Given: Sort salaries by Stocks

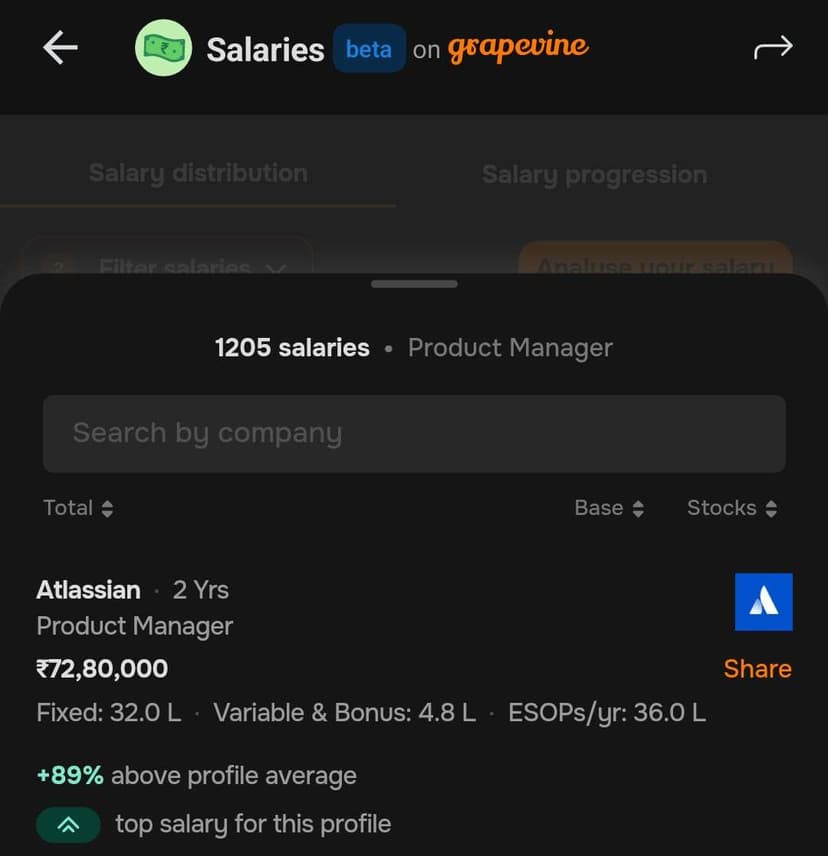Looking at the screenshot, I should coord(731,508).
